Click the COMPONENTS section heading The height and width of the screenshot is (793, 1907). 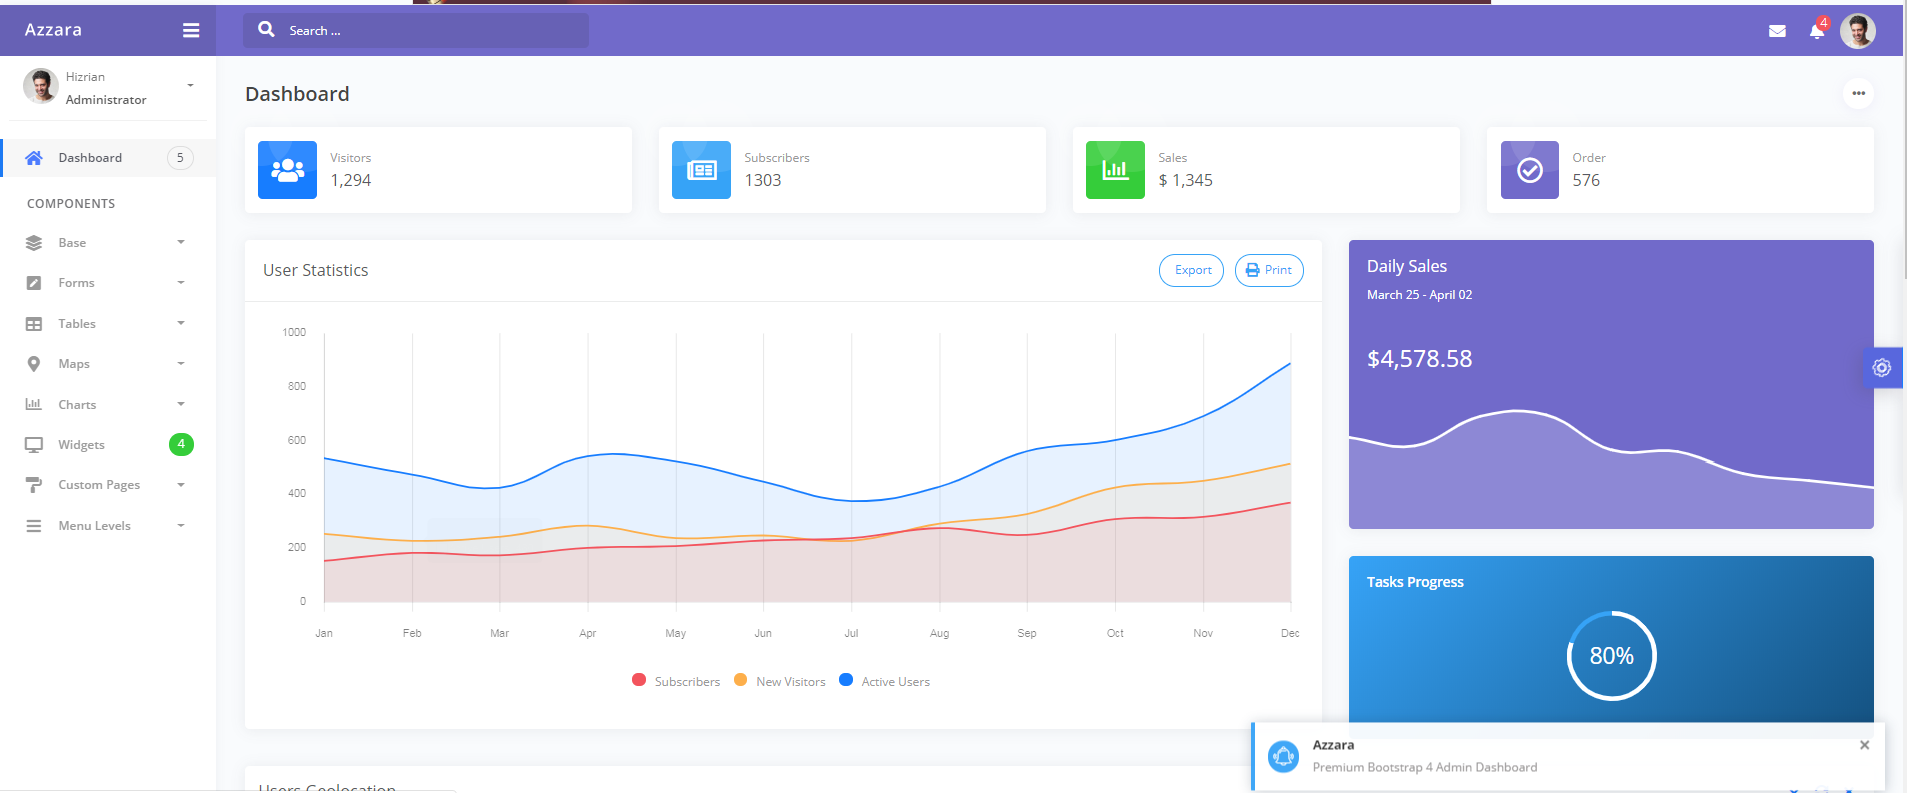[71, 204]
